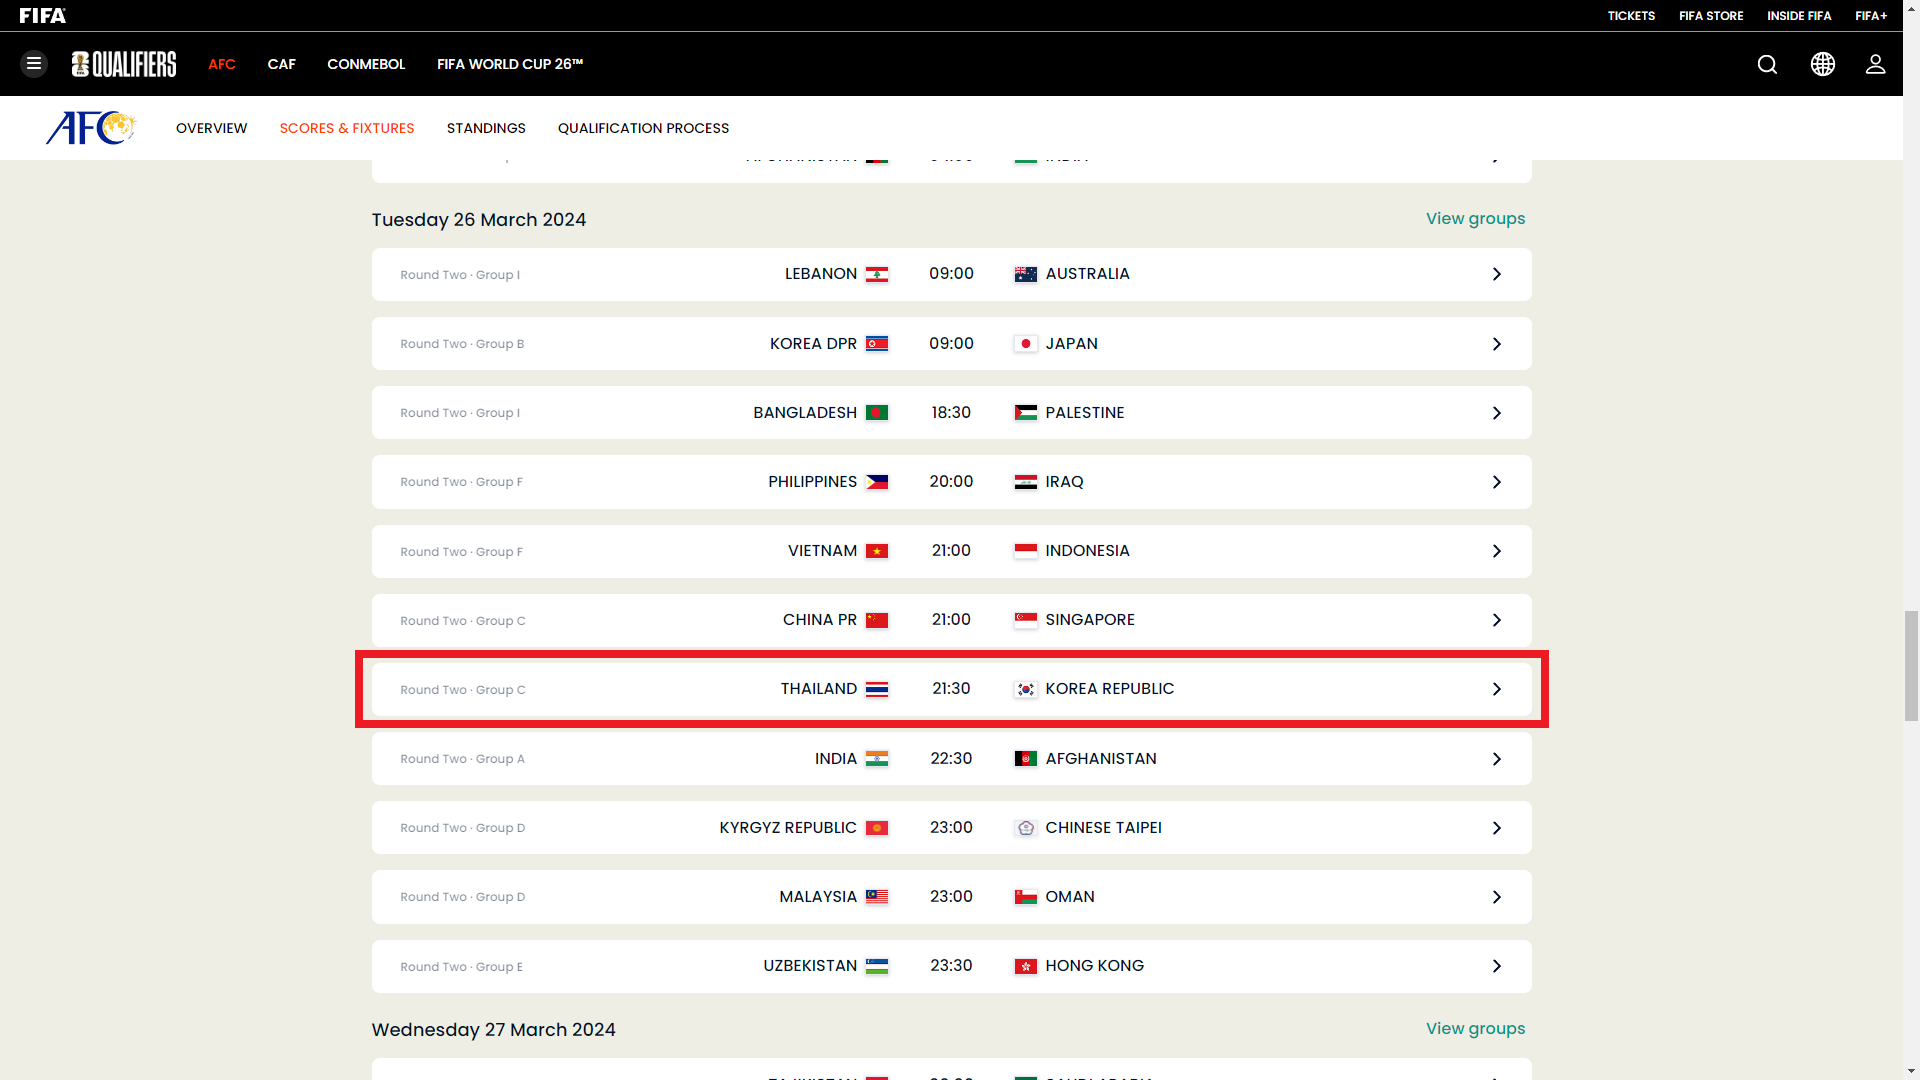The width and height of the screenshot is (1920, 1080).
Task: Click View groups for Tuesday 26 March
Action: 1475,218
